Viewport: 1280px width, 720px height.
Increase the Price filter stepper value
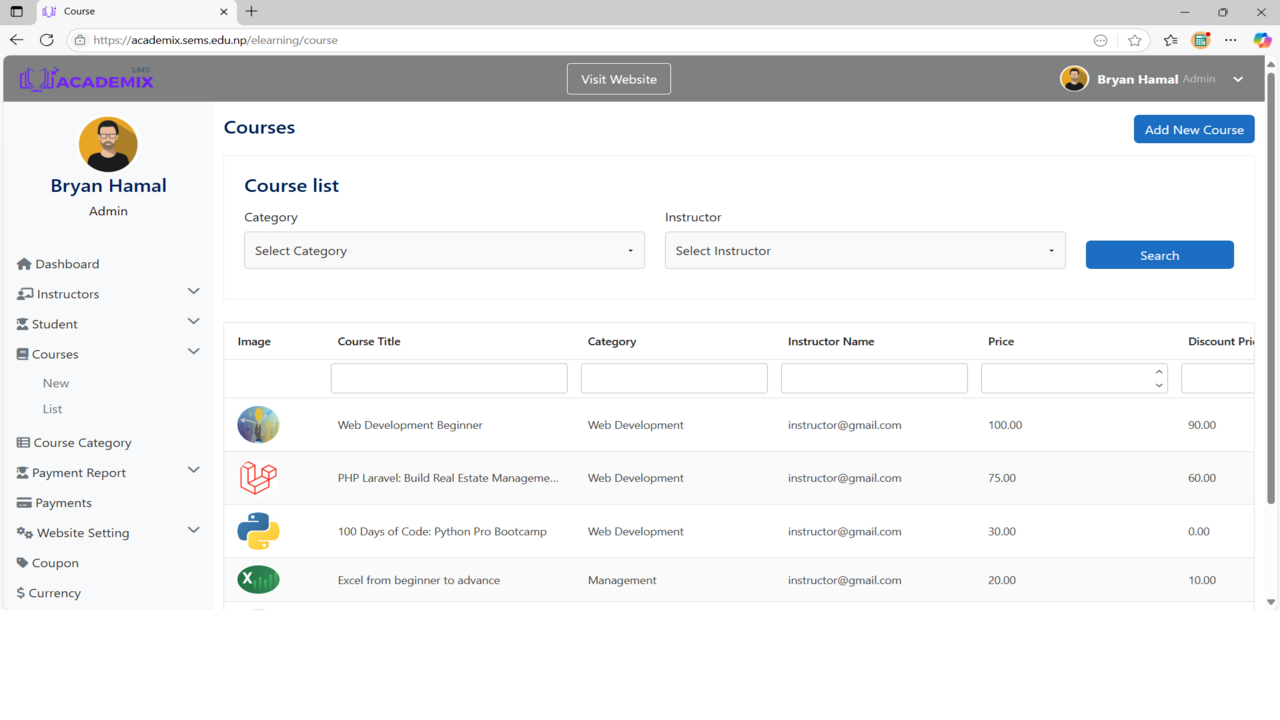1159,372
